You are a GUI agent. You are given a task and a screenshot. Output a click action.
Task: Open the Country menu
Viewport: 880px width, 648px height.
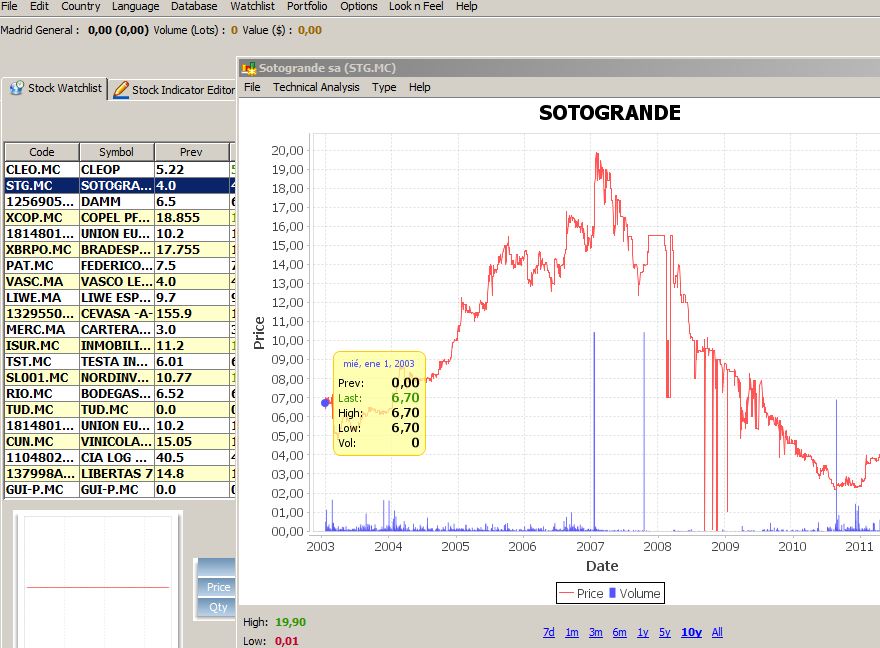point(81,6)
